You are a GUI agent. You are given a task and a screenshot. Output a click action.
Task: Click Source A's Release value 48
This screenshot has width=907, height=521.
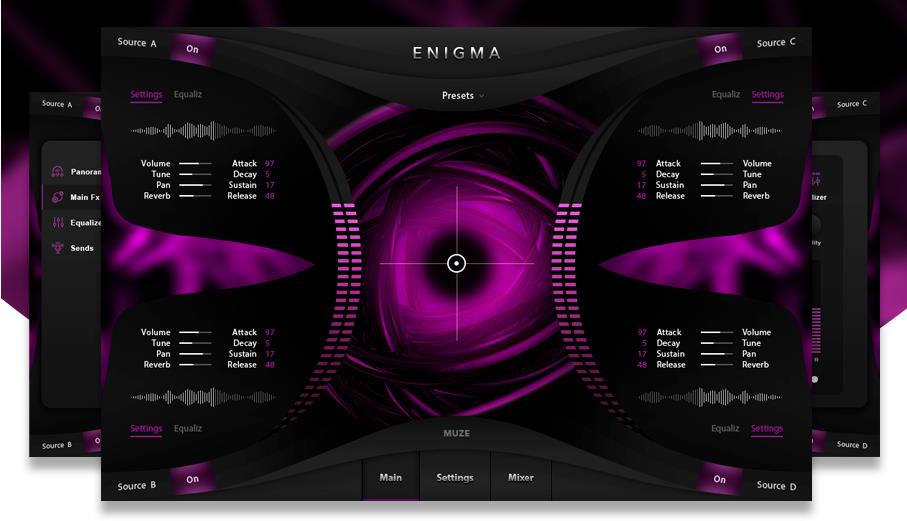click(x=270, y=196)
